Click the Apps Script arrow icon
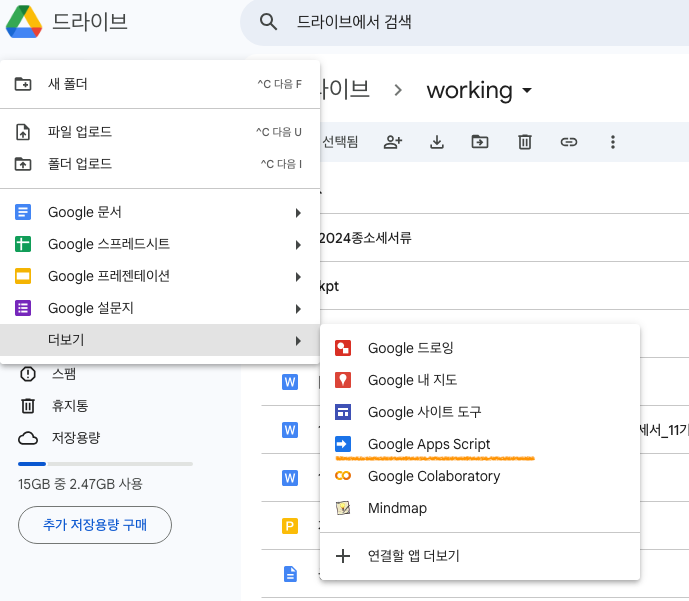The width and height of the screenshot is (689, 601). (x=343, y=444)
